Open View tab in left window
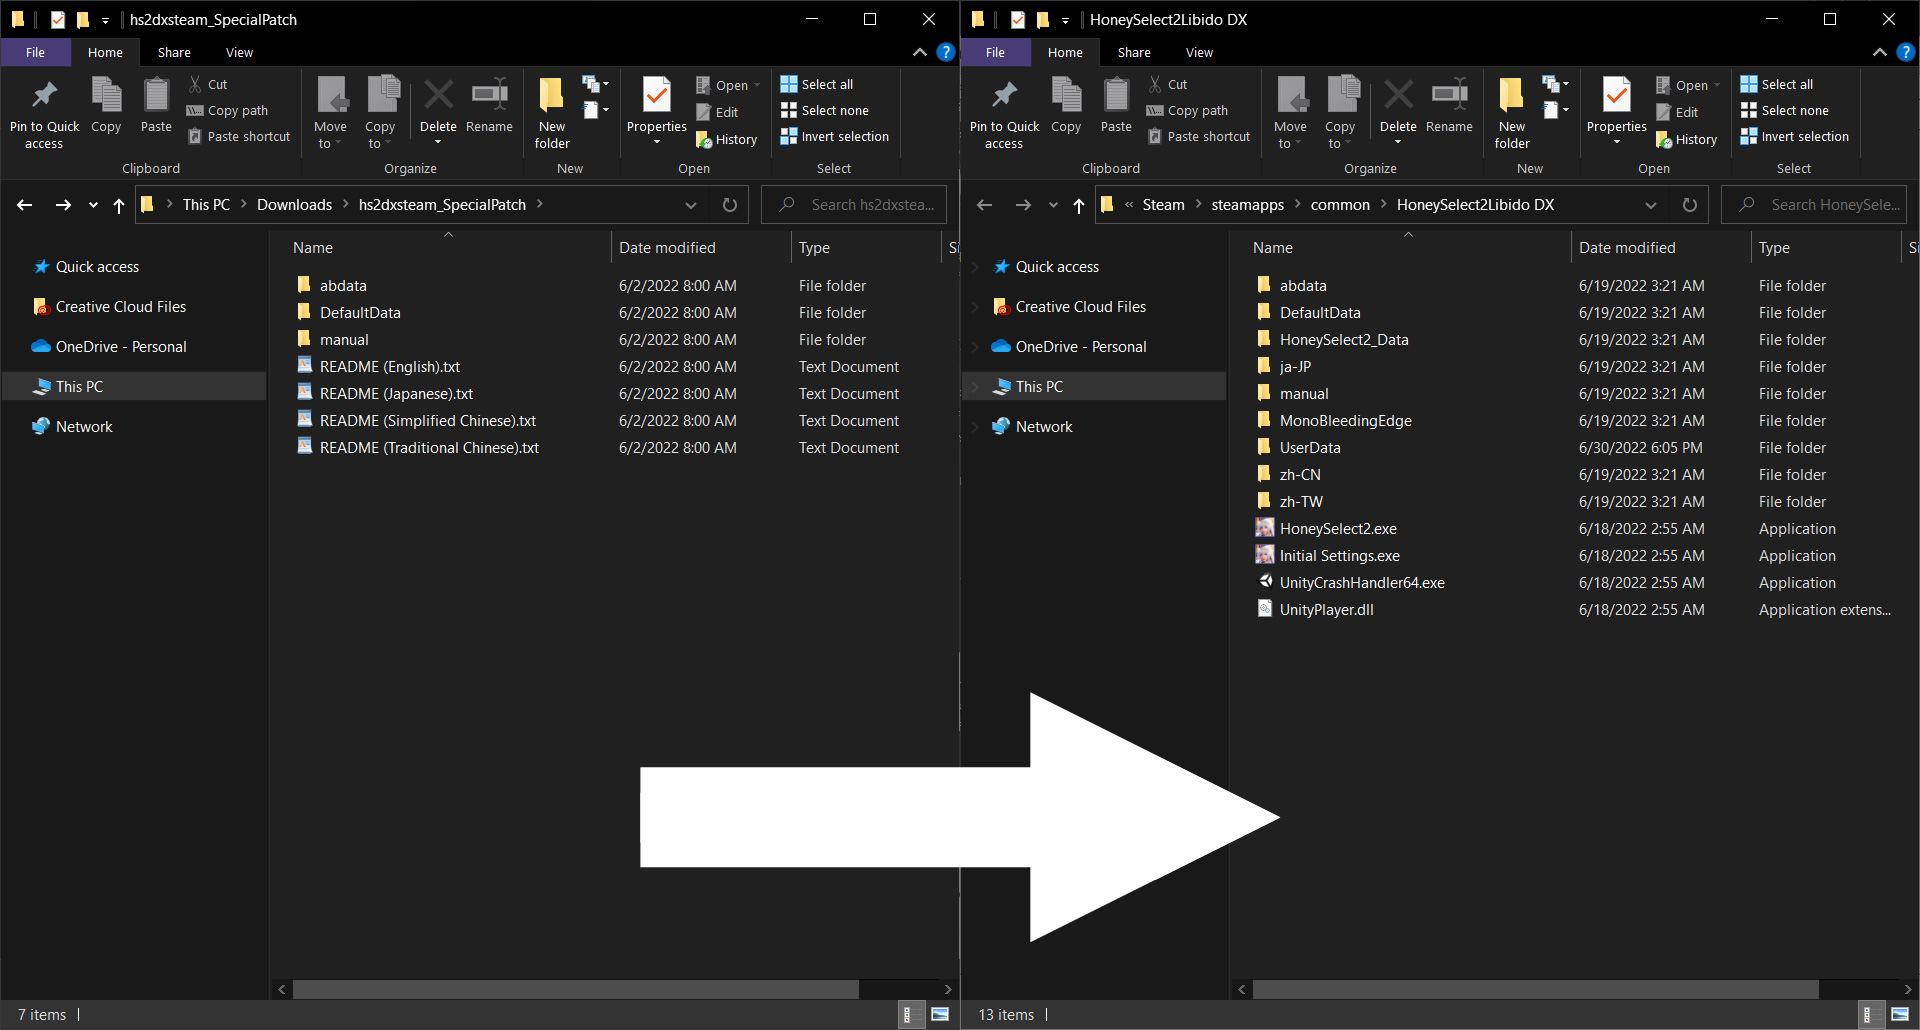The height and width of the screenshot is (1030, 1920). point(239,52)
